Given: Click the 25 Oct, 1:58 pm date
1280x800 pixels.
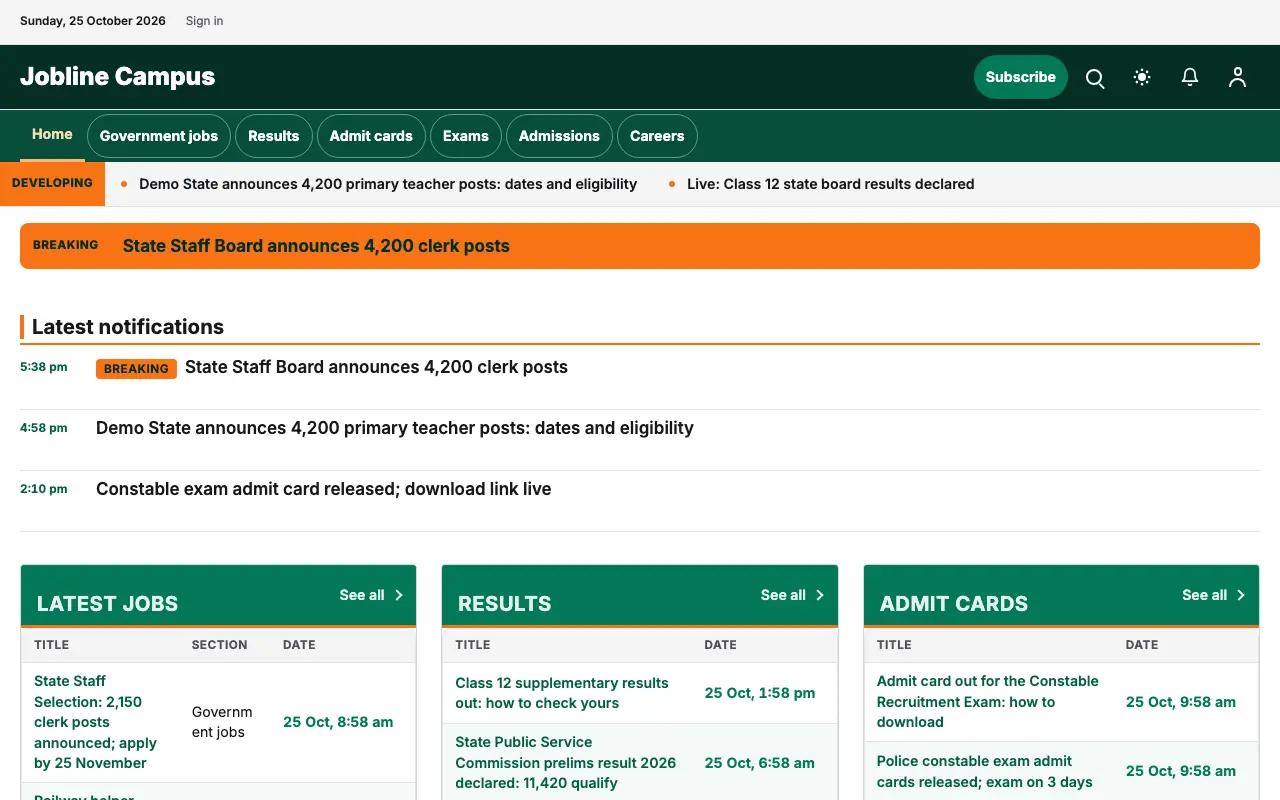Looking at the screenshot, I should [x=760, y=693].
